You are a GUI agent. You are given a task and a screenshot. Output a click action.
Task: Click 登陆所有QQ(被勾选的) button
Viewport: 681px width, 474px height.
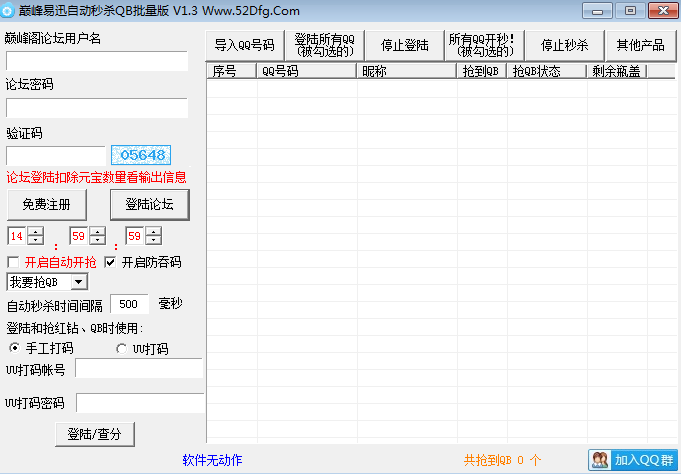[x=324, y=45]
